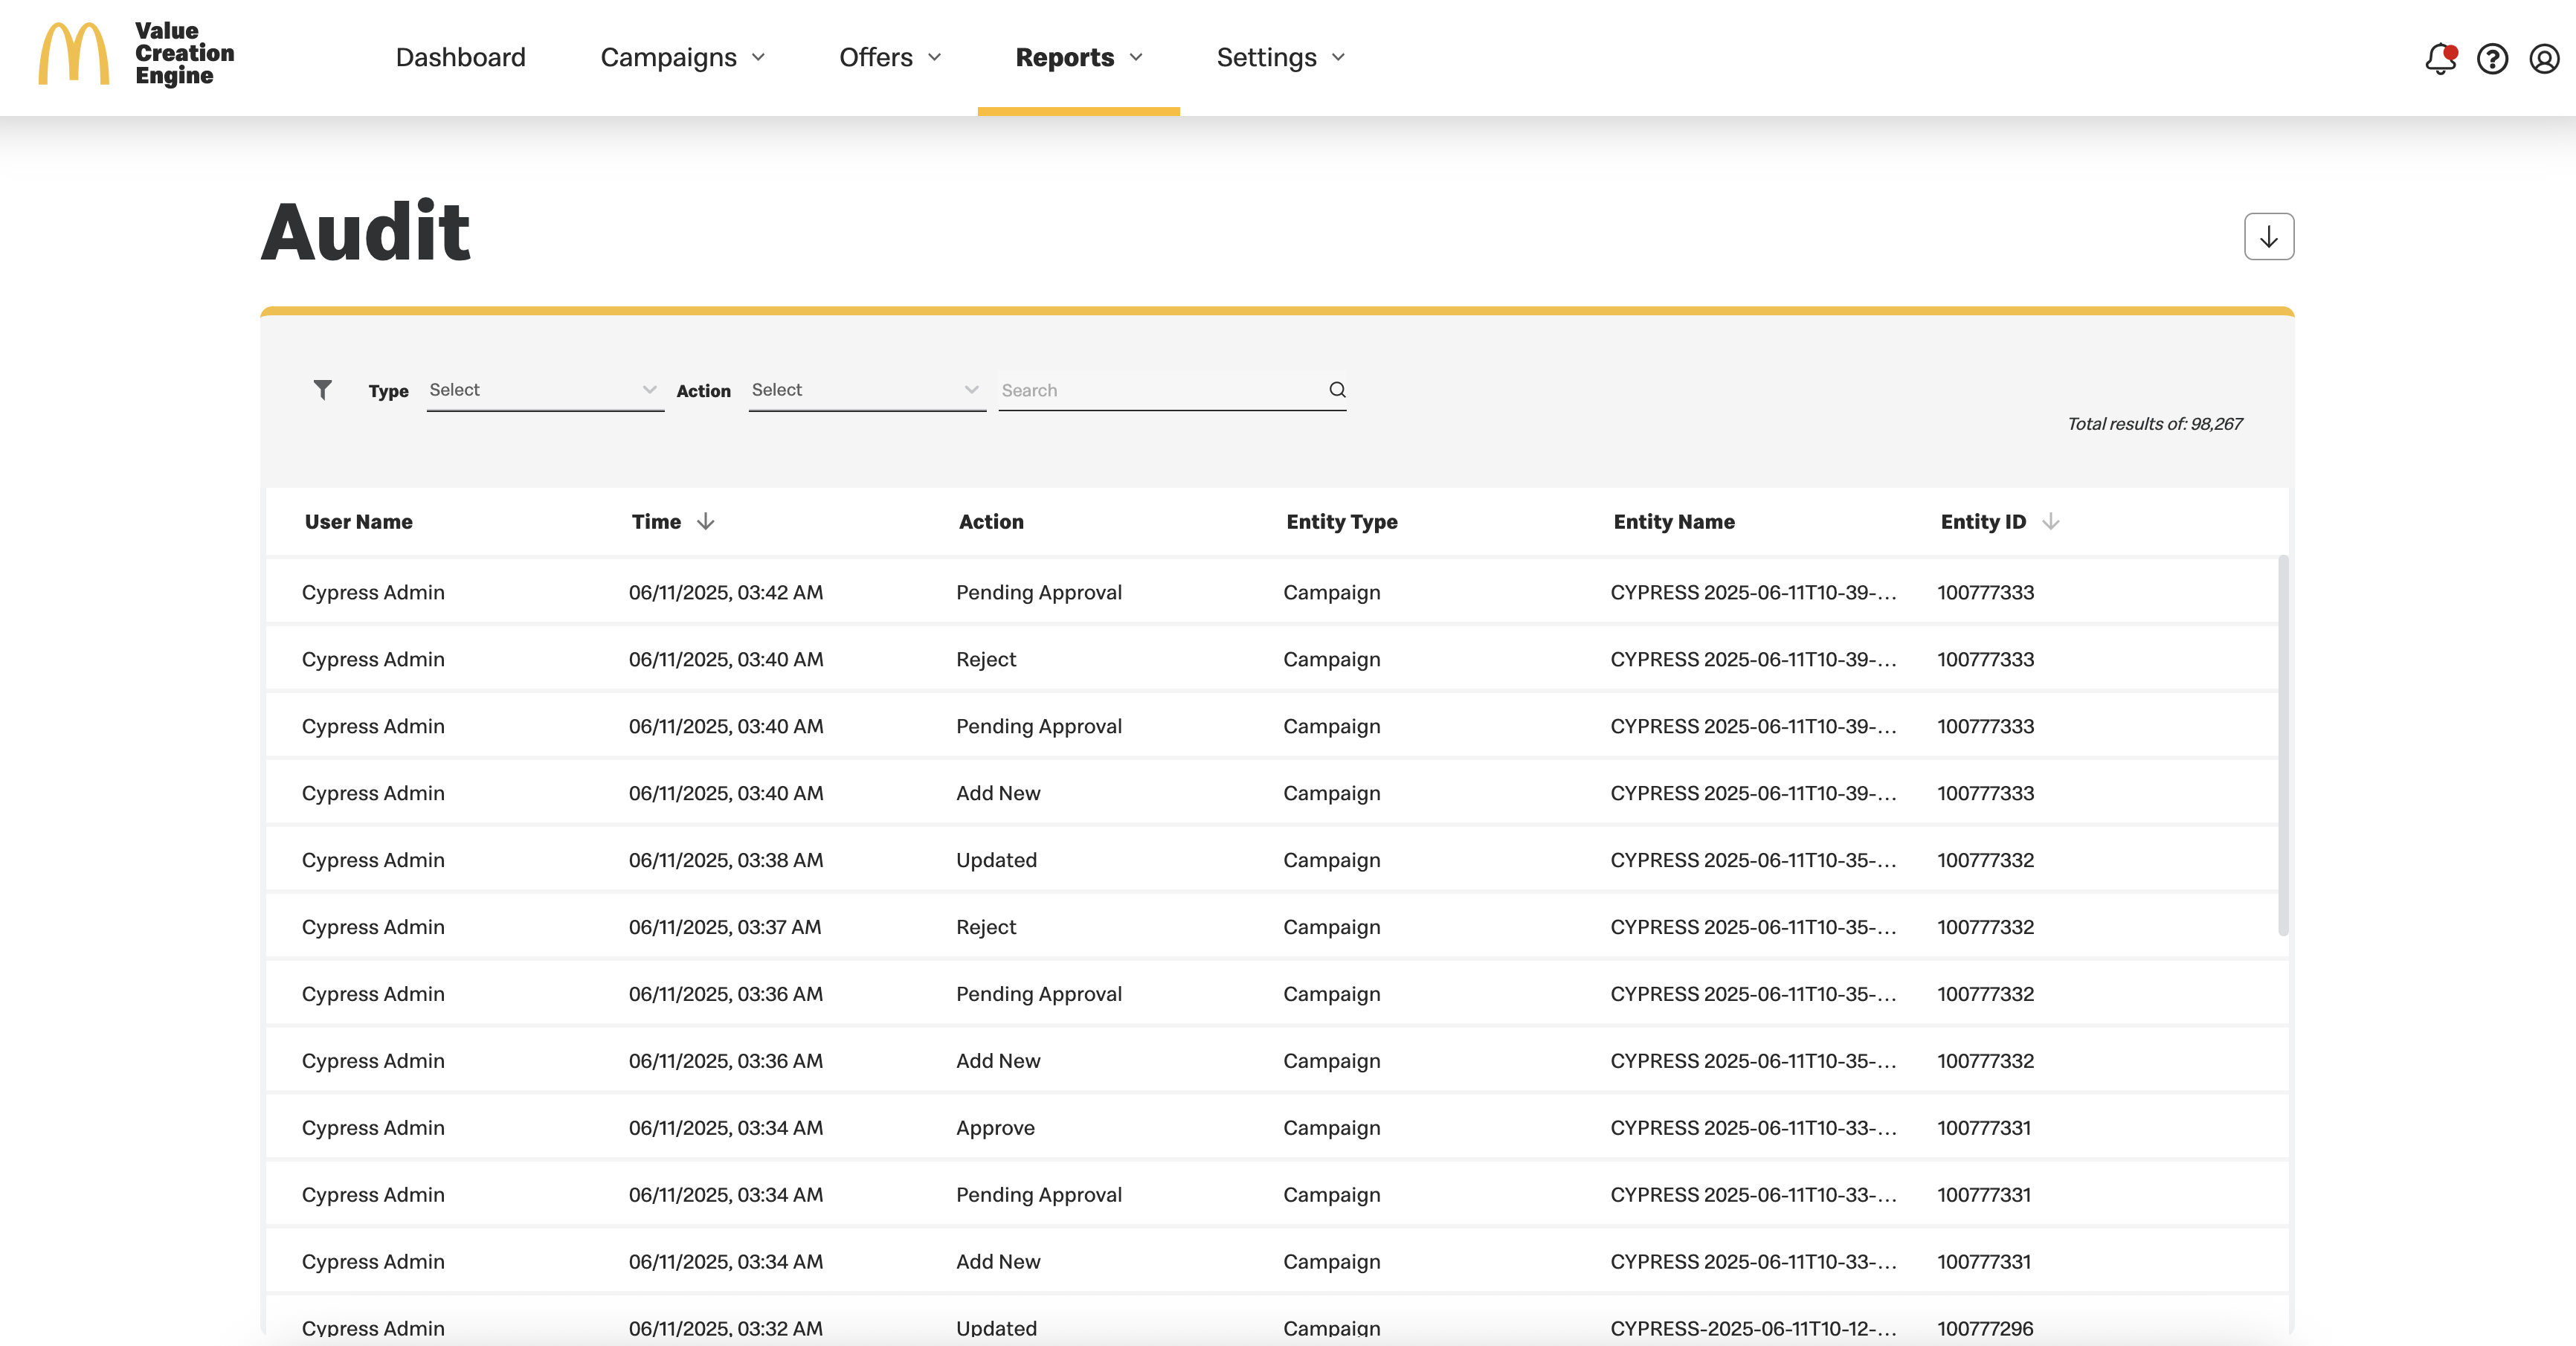Open the Type filter dropdown
The image size is (2576, 1346).
pos(545,390)
